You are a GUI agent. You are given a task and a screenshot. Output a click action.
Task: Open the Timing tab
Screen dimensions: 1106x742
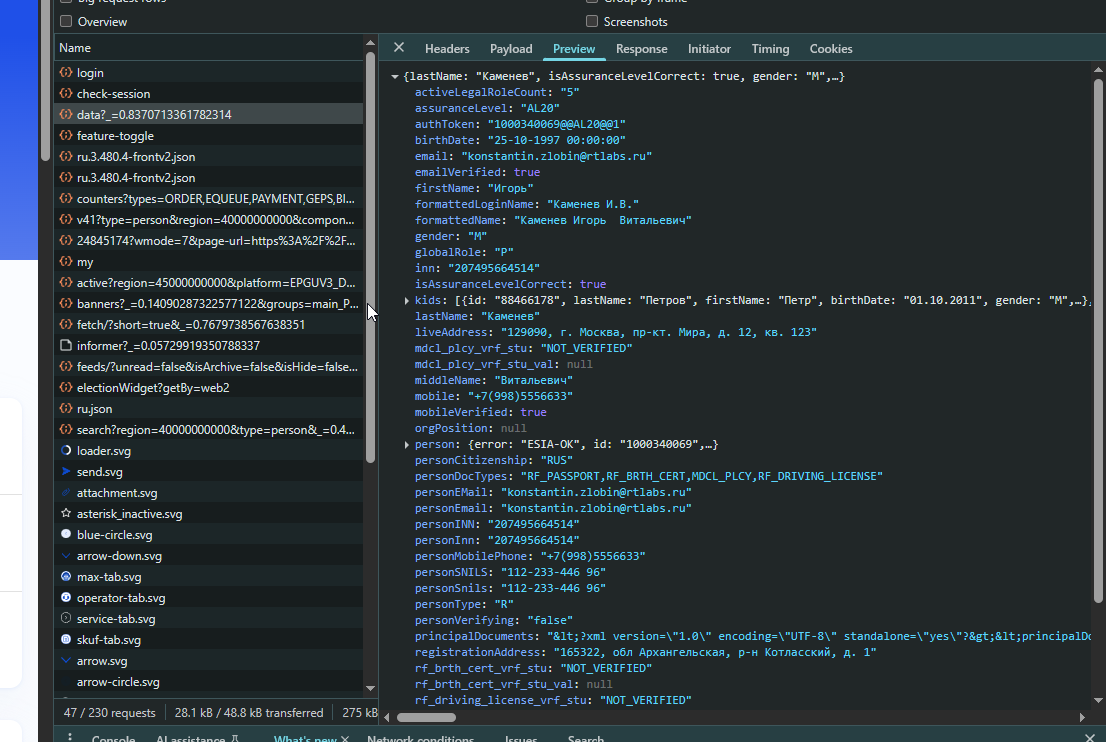(770, 49)
